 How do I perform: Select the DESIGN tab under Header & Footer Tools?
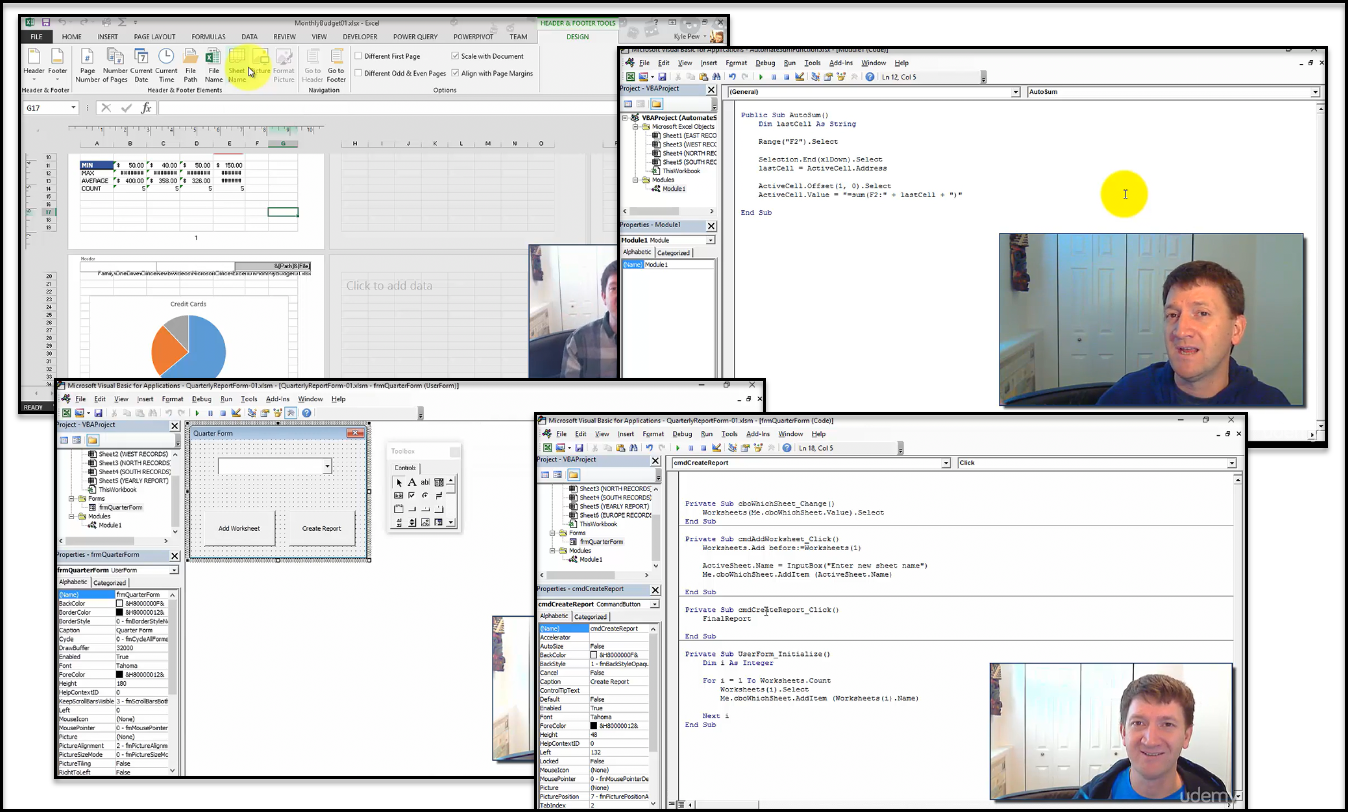578,37
